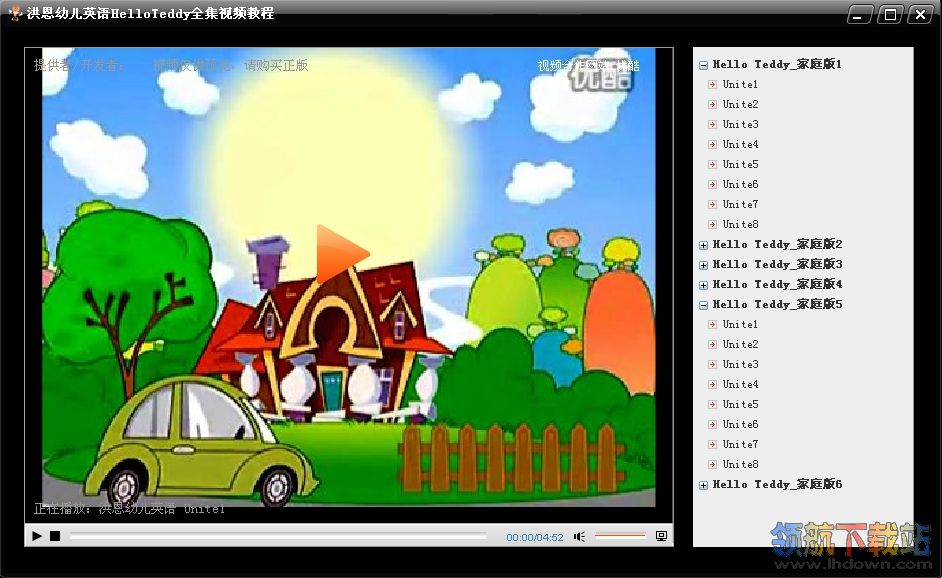Select Hello Teddy_家庭版6 label

click(777, 484)
